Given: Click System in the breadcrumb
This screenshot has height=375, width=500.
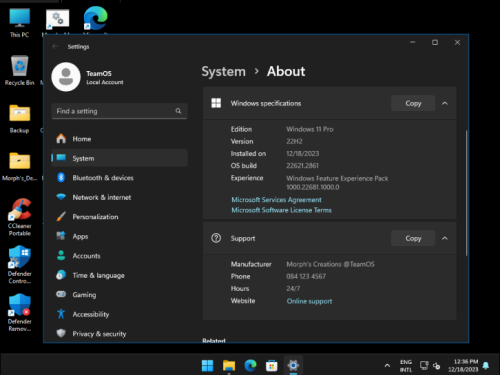Looking at the screenshot, I should (223, 71).
